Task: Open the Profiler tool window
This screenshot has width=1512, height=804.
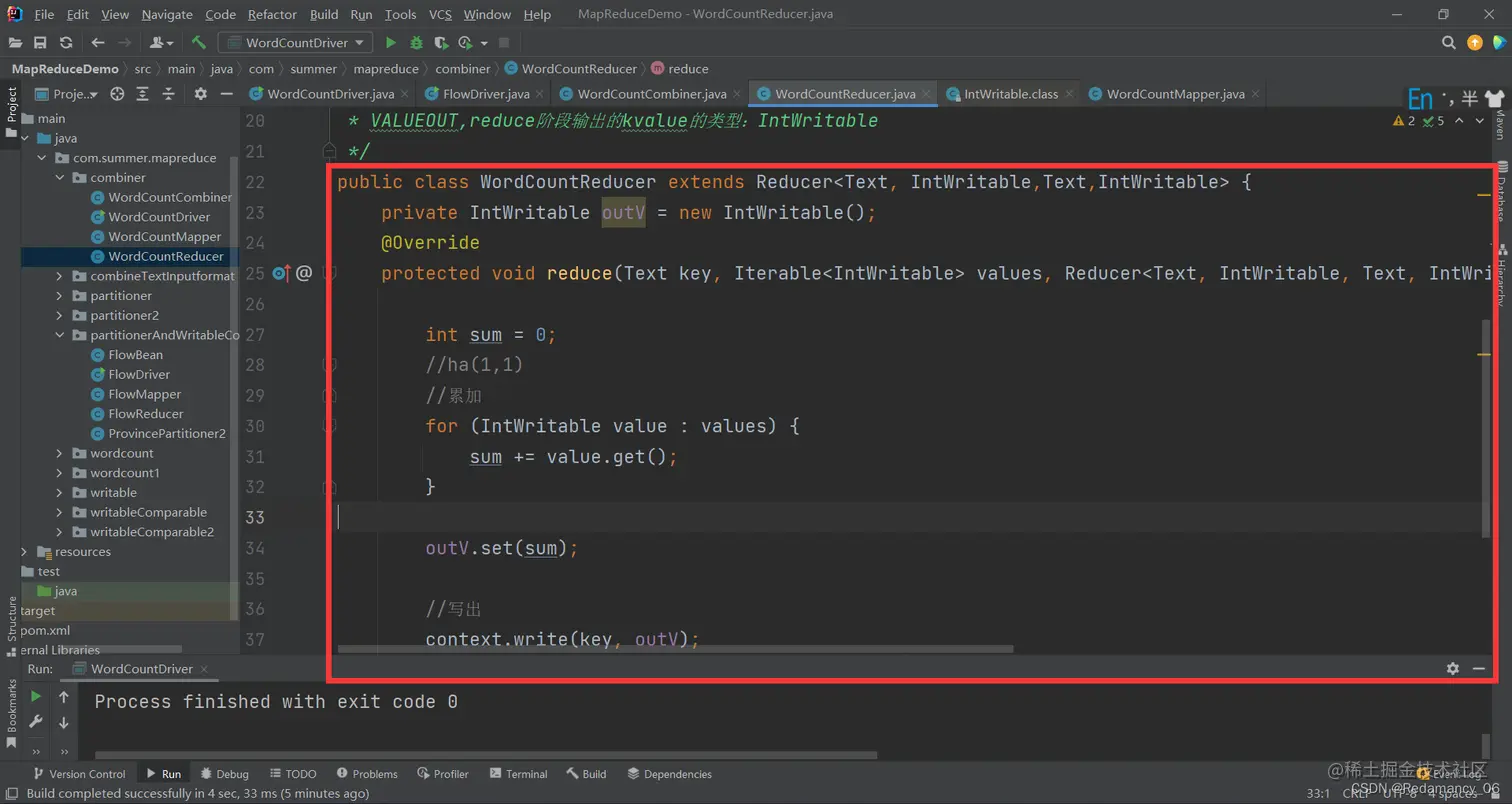Action: [443, 774]
